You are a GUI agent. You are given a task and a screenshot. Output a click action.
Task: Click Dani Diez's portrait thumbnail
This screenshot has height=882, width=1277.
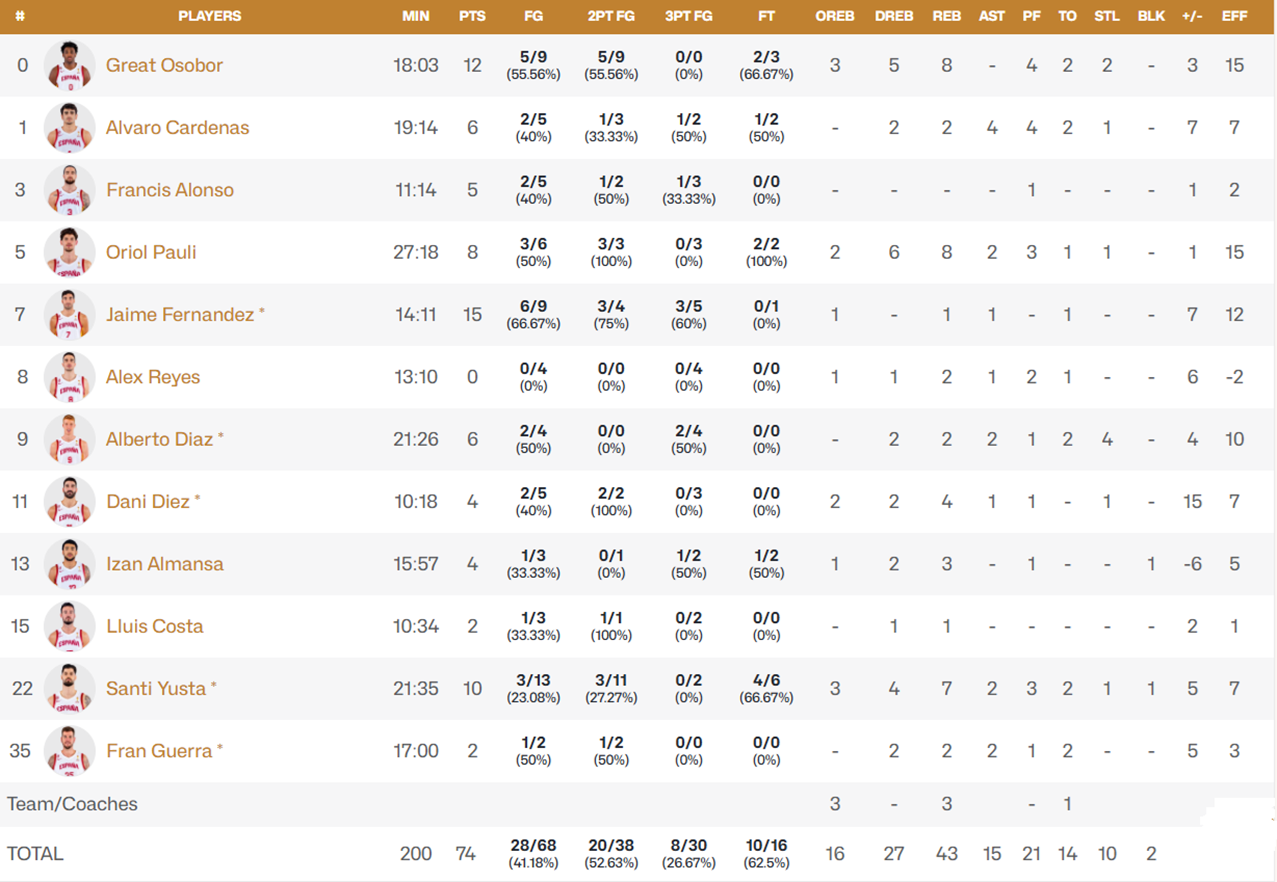coord(69,502)
